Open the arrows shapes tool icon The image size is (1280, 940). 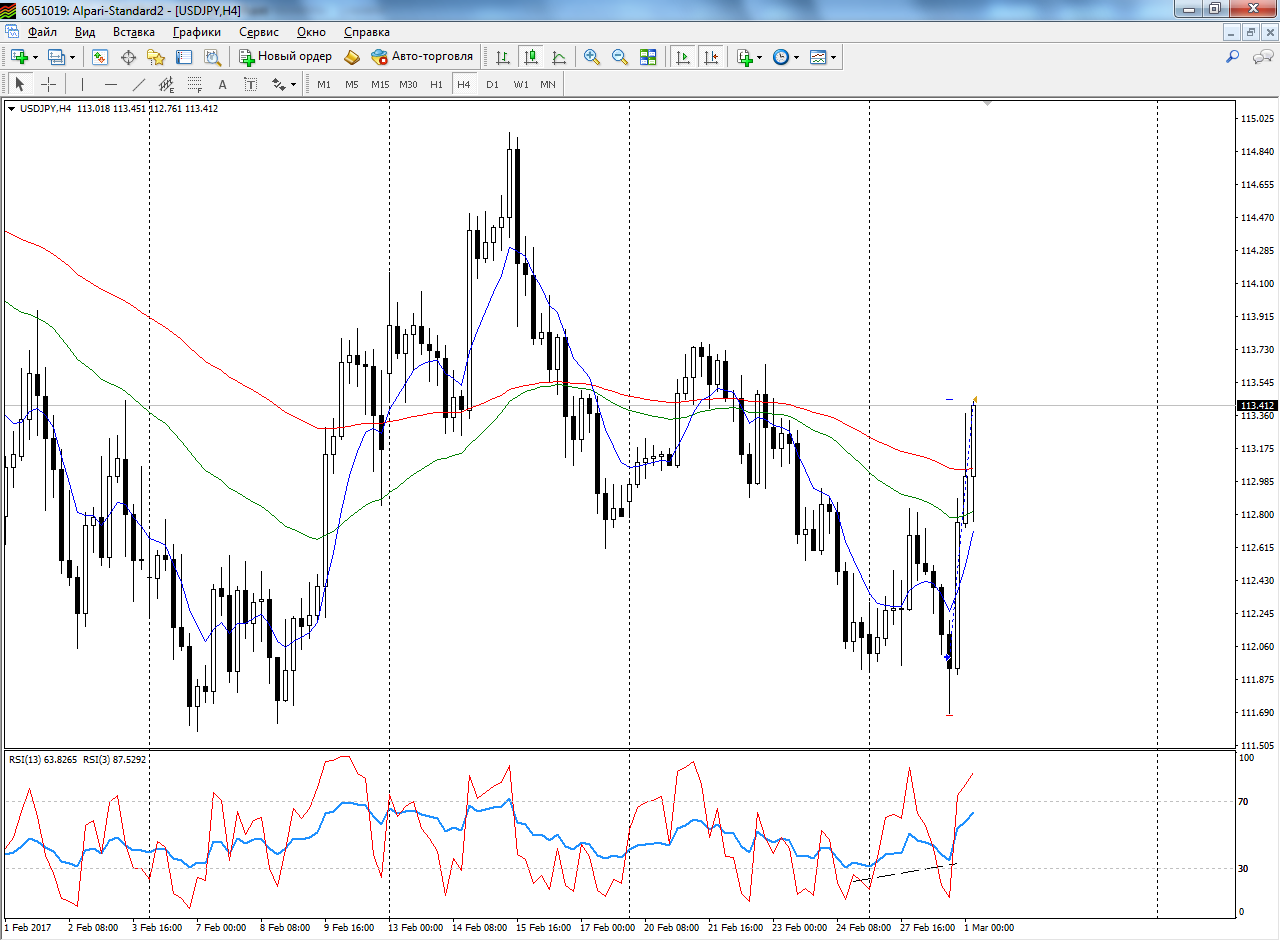(279, 84)
